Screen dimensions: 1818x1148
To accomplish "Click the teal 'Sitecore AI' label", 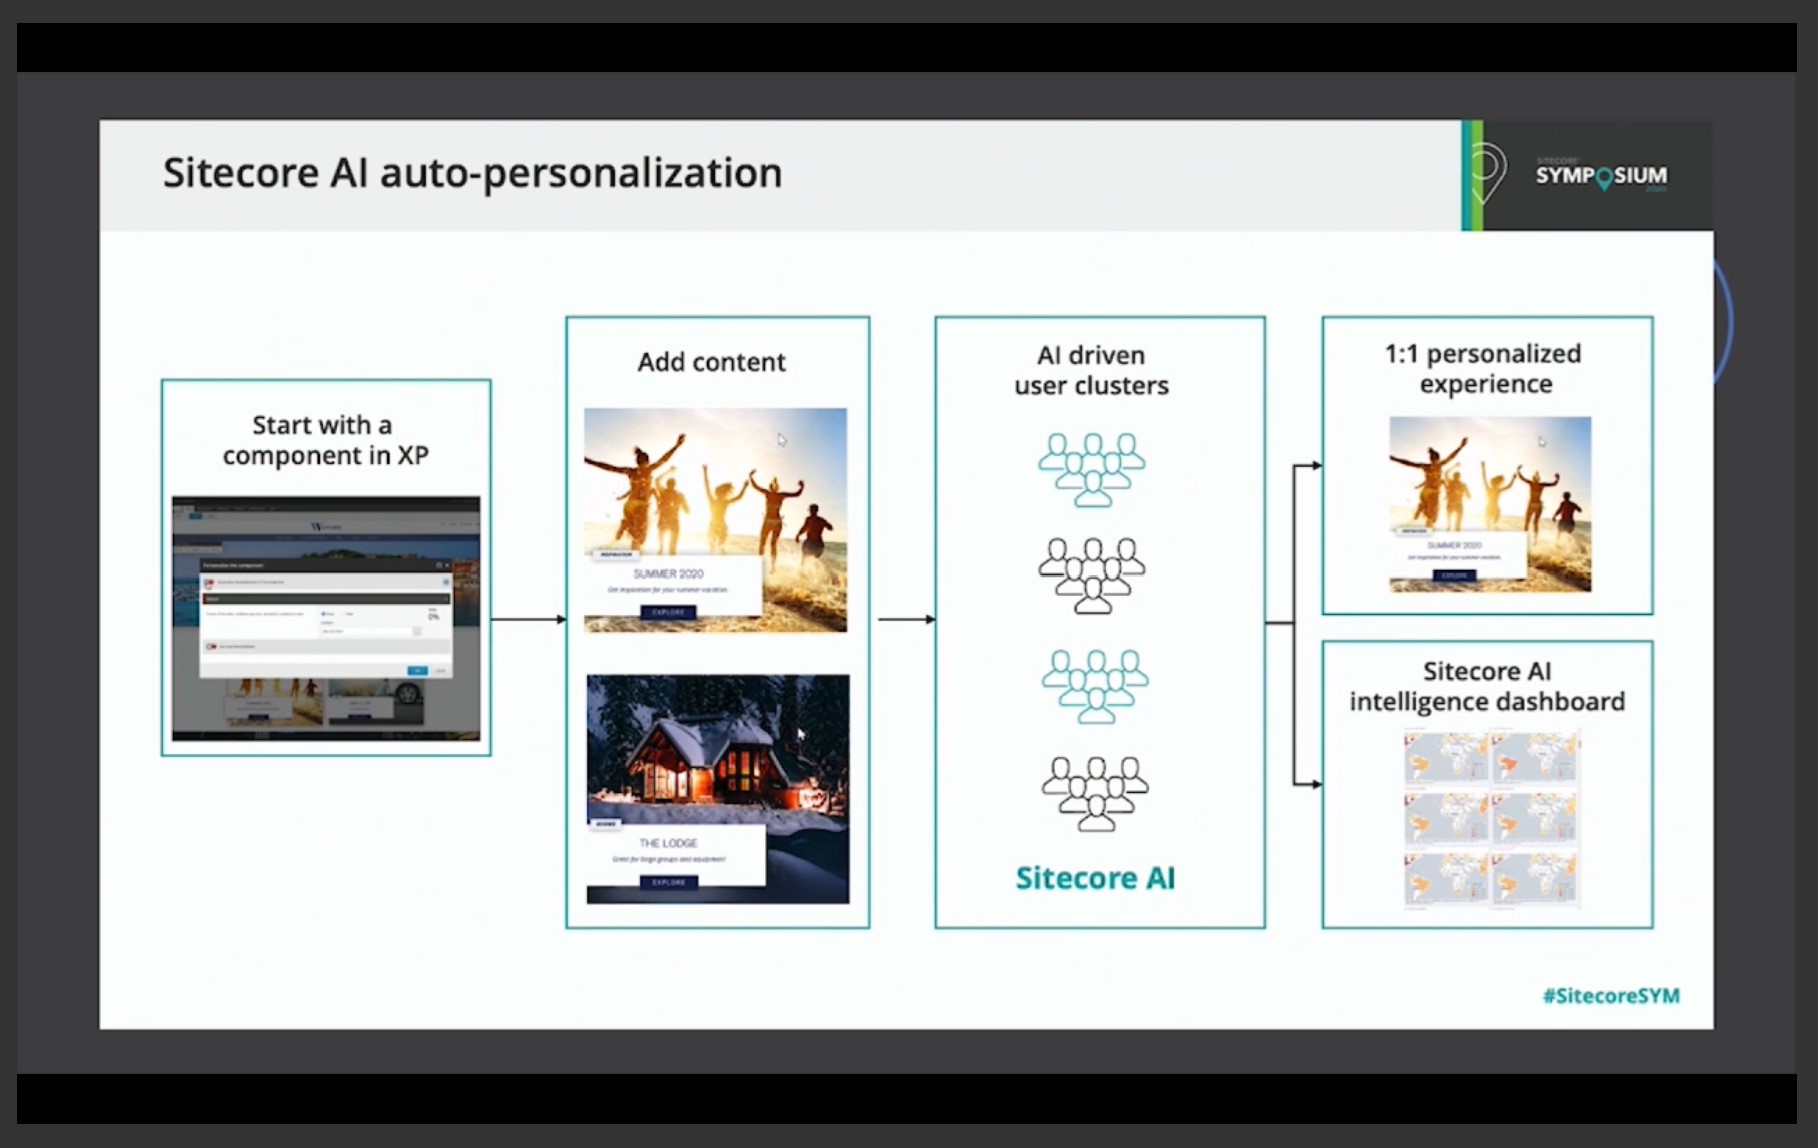I will click(x=1096, y=878).
